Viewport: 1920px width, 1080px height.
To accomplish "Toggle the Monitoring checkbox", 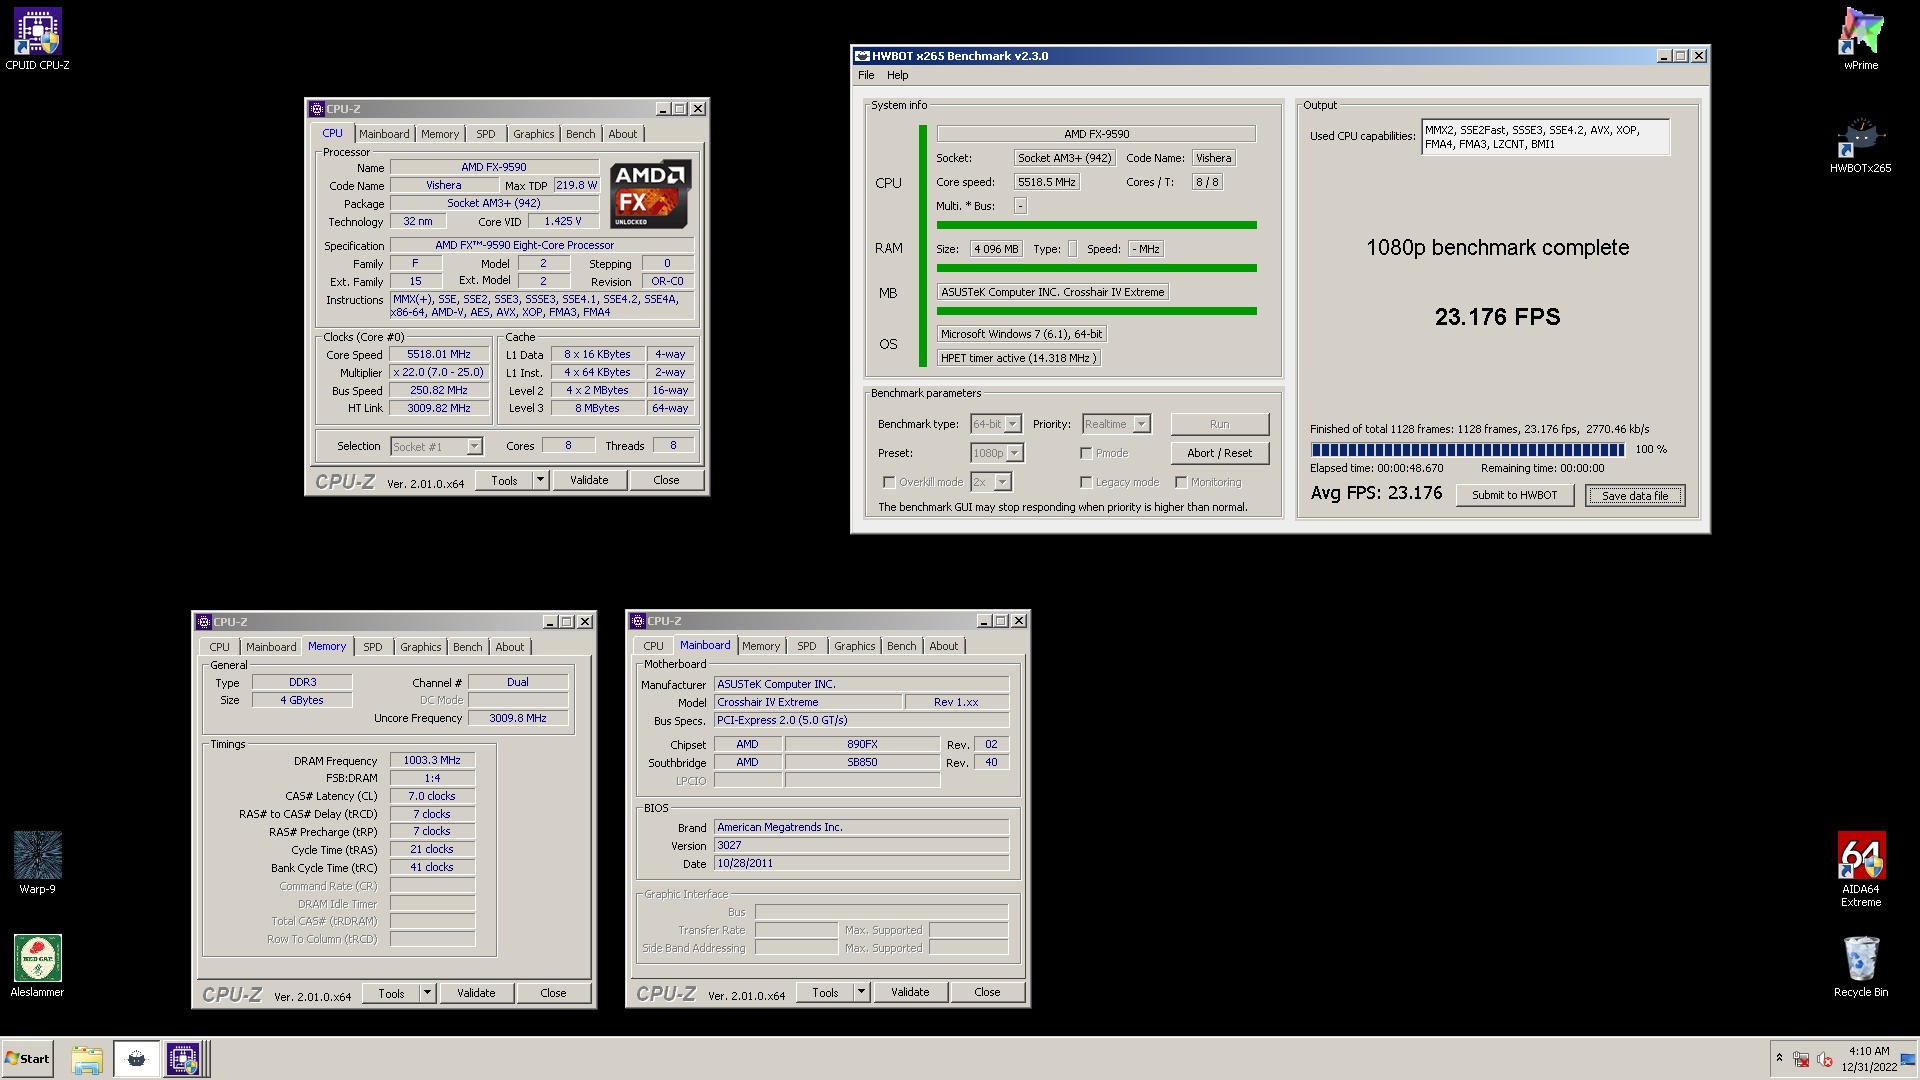I will (x=1181, y=482).
